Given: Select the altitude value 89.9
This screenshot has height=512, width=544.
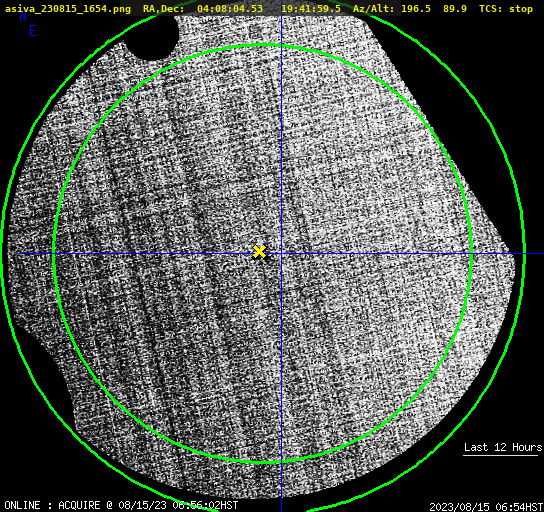Looking at the screenshot, I should coord(455,9).
